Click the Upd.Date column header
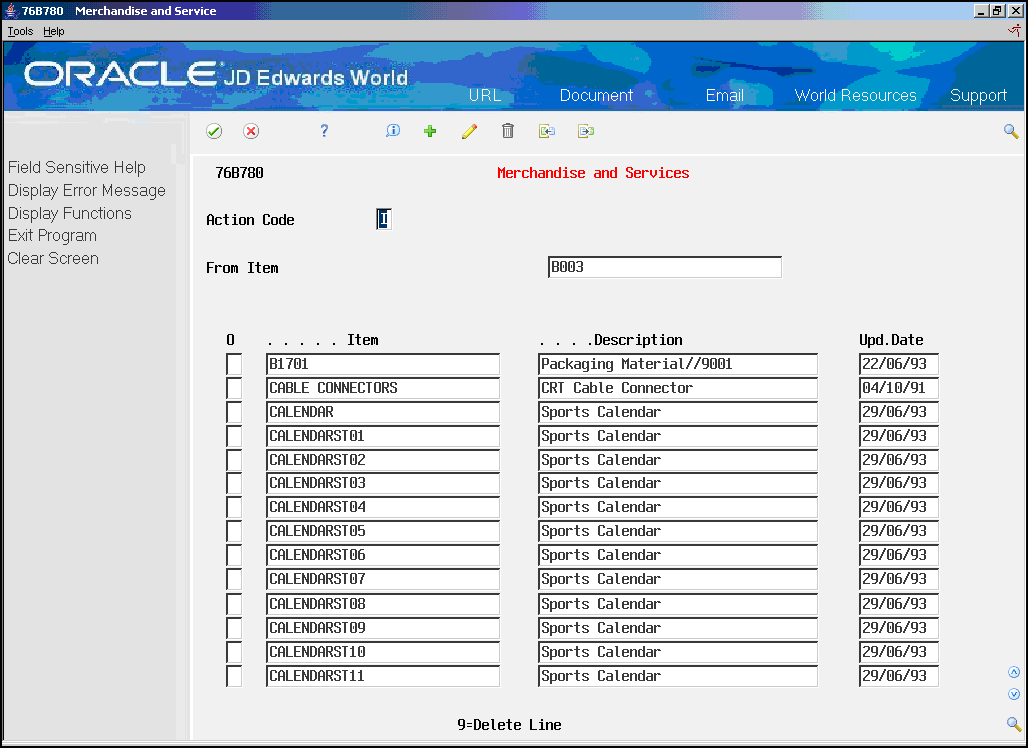 click(891, 340)
